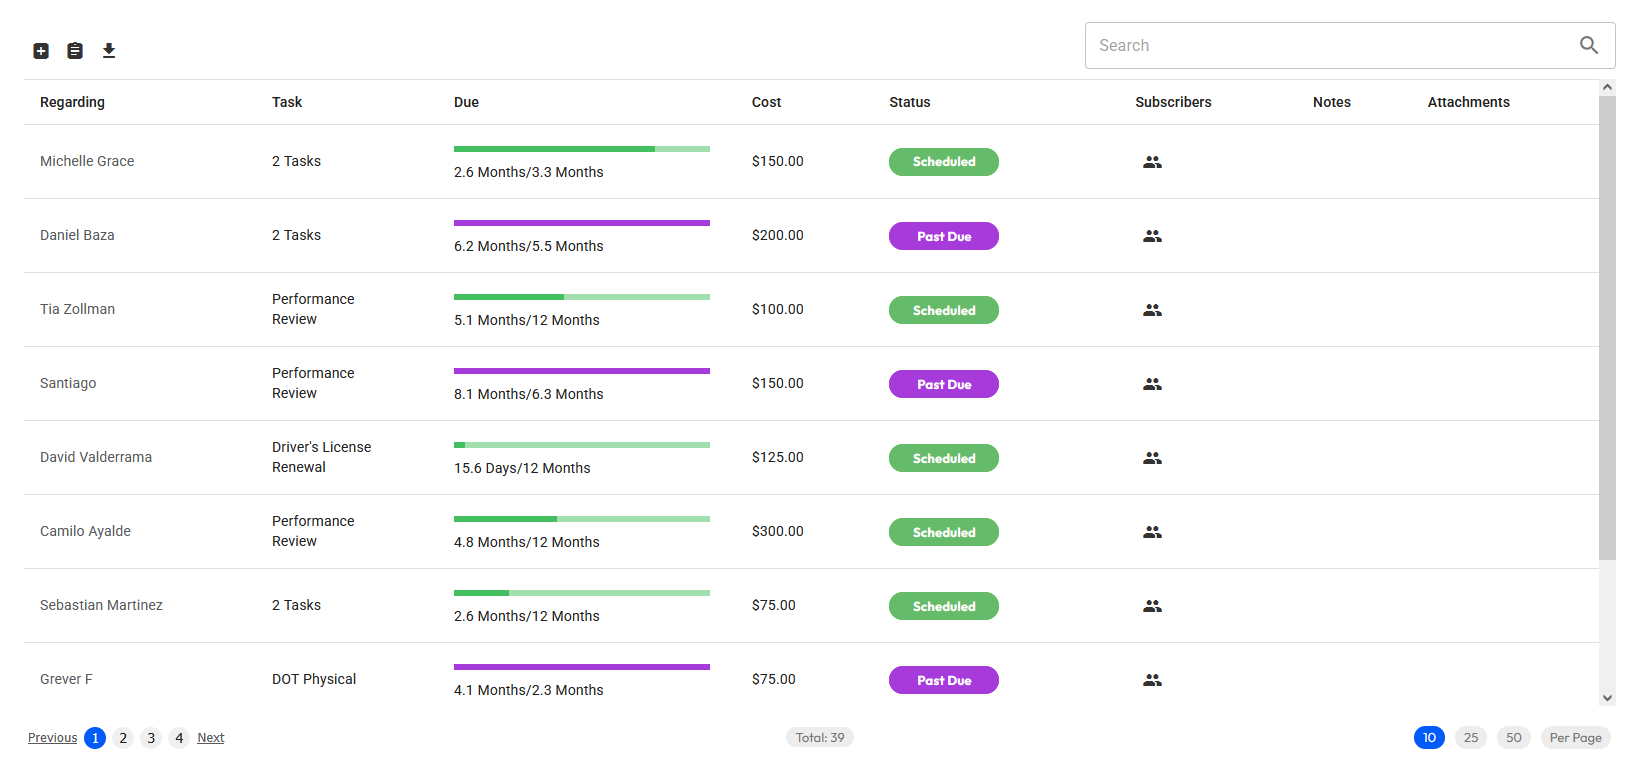Sort by the Regarding column header
1640x780 pixels.
point(72,102)
